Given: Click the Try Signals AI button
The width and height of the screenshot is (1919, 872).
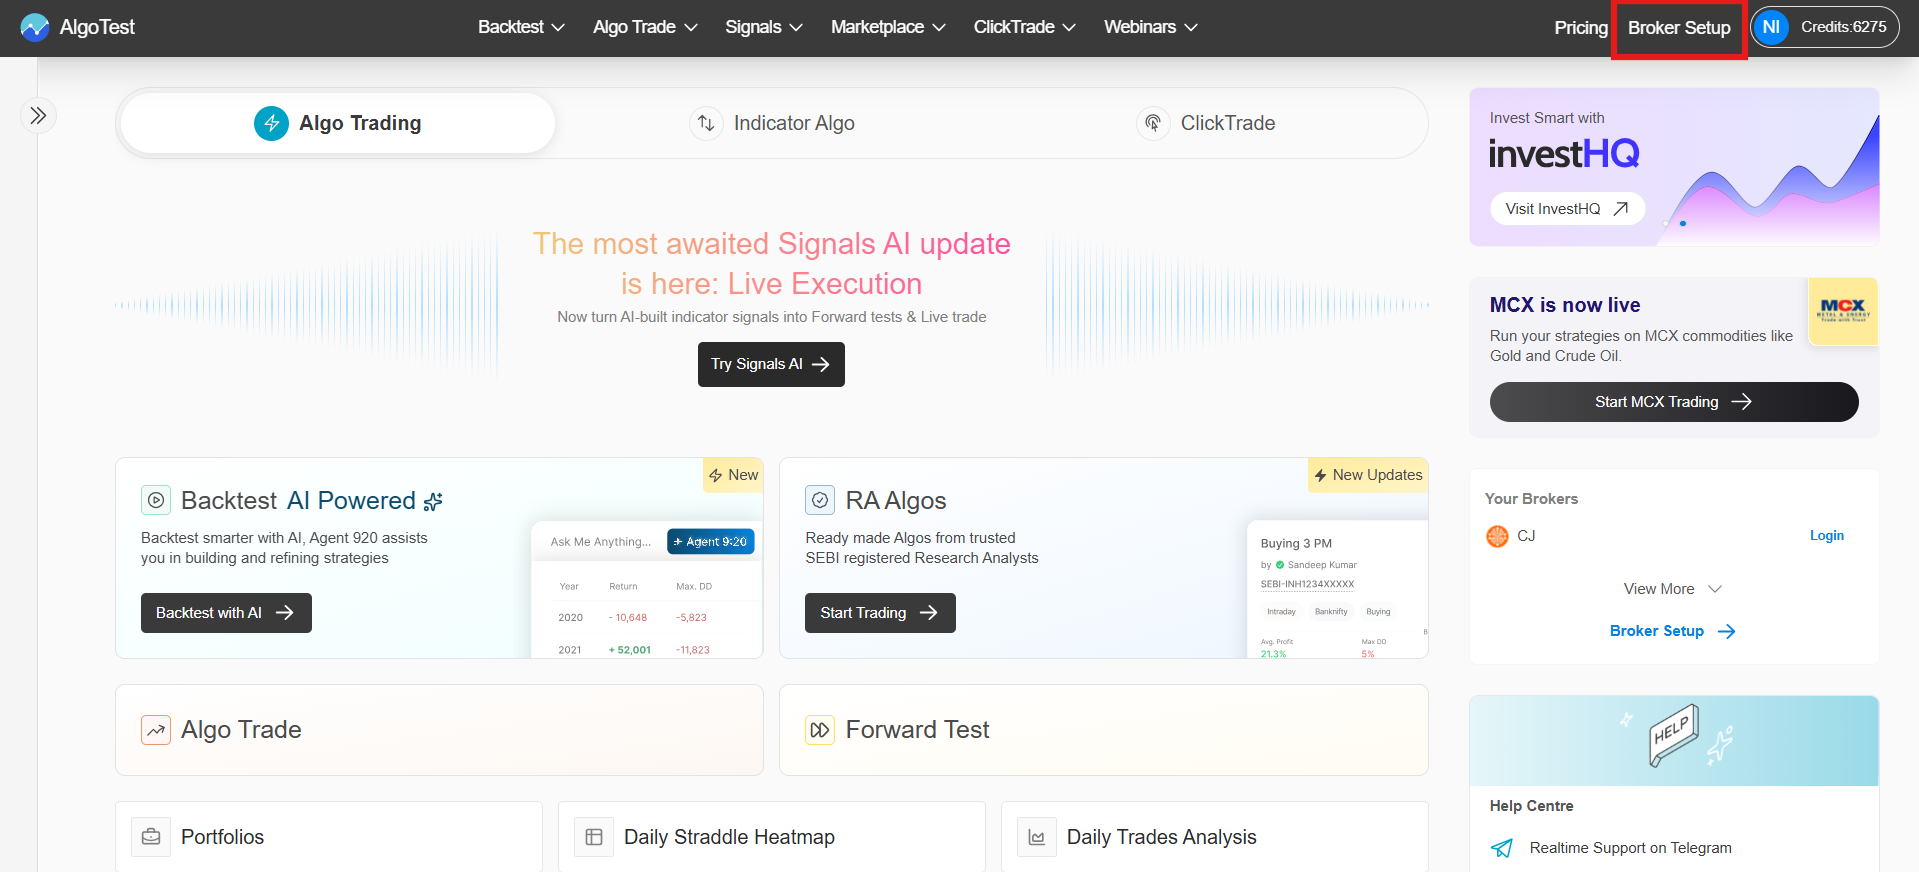Looking at the screenshot, I should coord(771,364).
